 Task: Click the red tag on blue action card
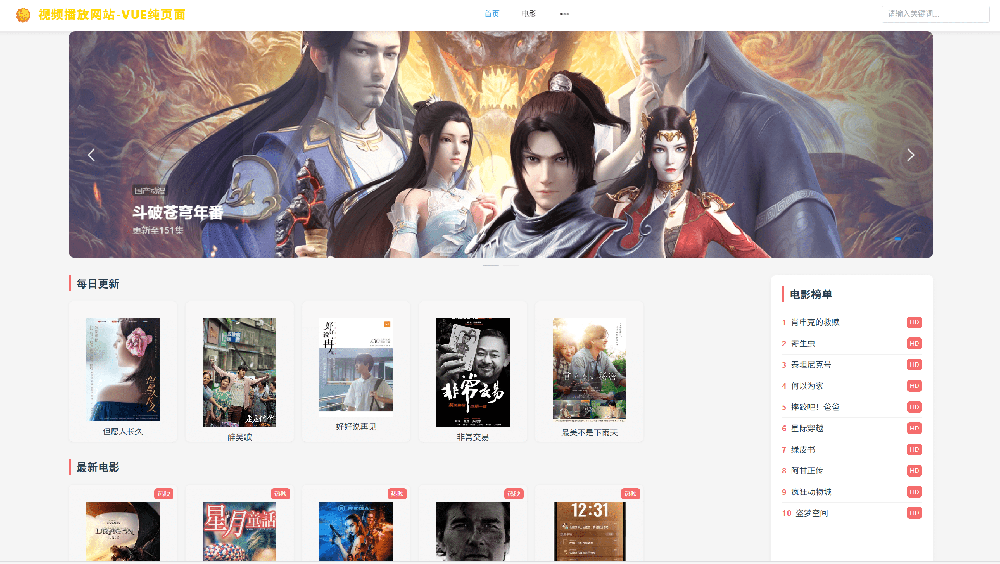tap(397, 493)
